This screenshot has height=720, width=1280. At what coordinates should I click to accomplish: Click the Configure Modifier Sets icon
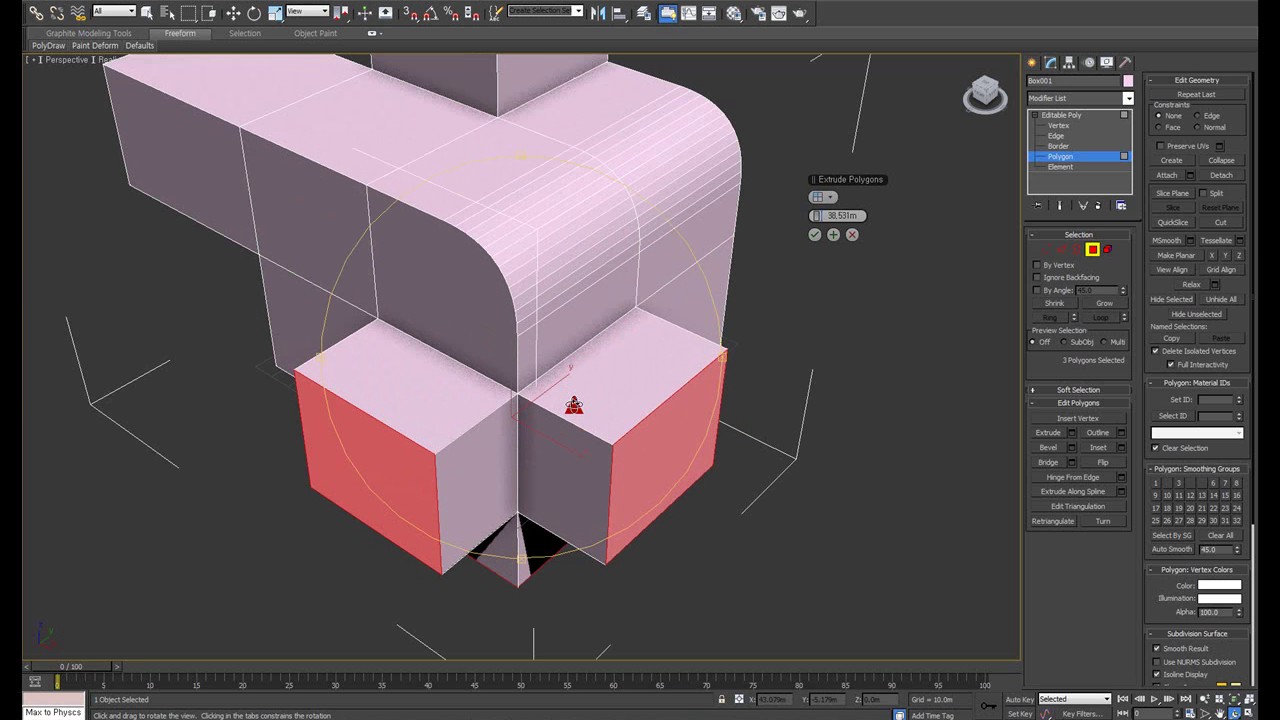pyautogui.click(x=1121, y=205)
